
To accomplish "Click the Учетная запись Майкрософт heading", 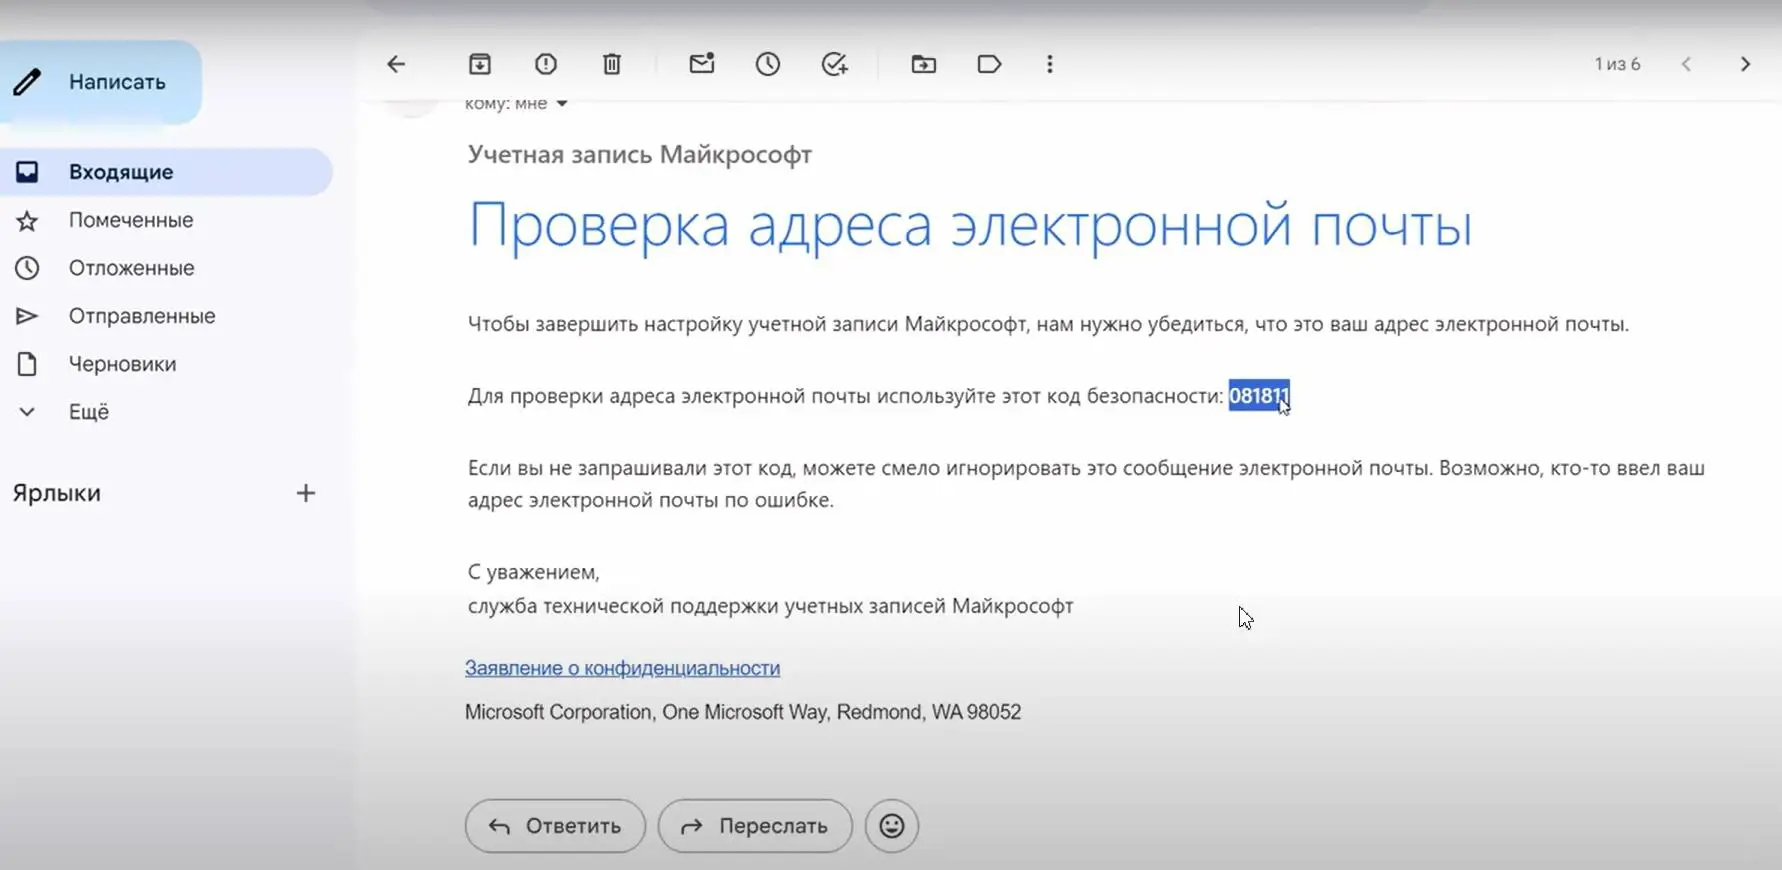I will click(x=640, y=155).
